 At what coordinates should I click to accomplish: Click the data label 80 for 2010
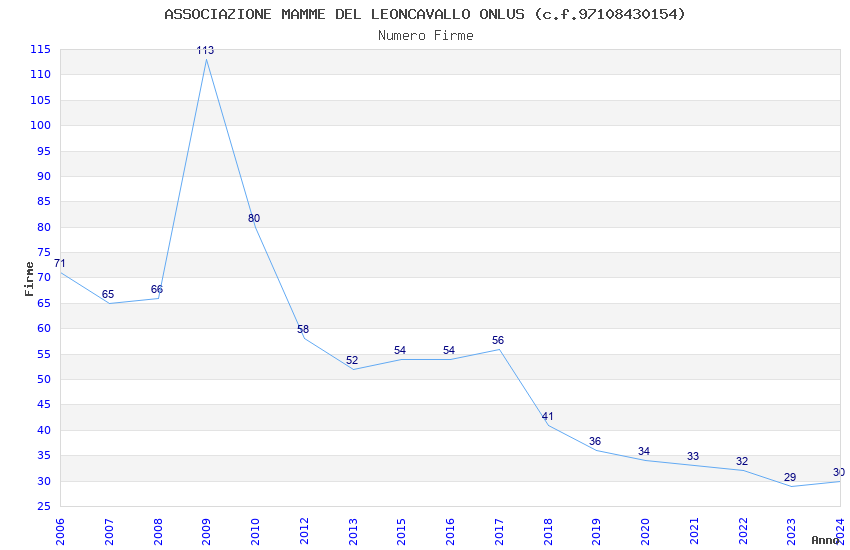tap(254, 218)
